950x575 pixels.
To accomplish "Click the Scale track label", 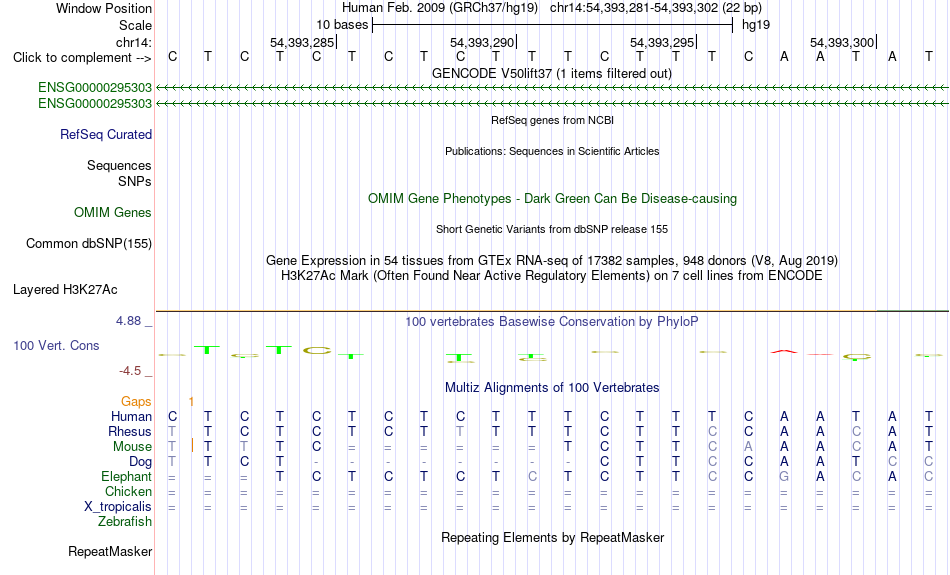I will (135, 25).
